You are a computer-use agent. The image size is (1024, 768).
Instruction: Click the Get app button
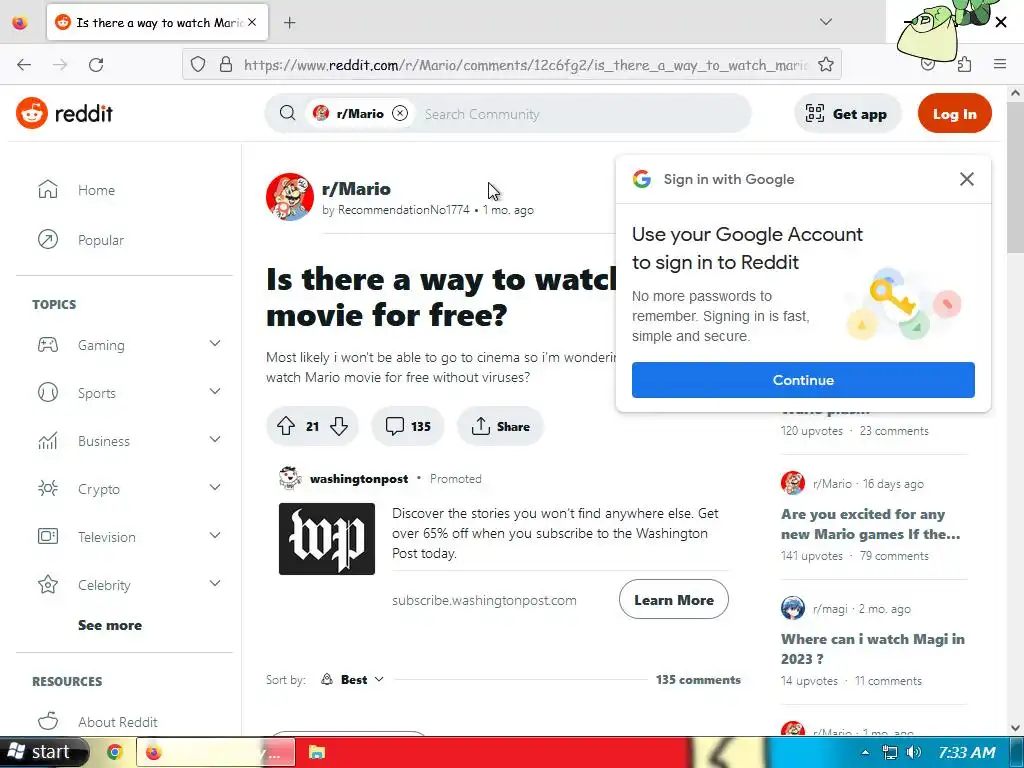847,114
